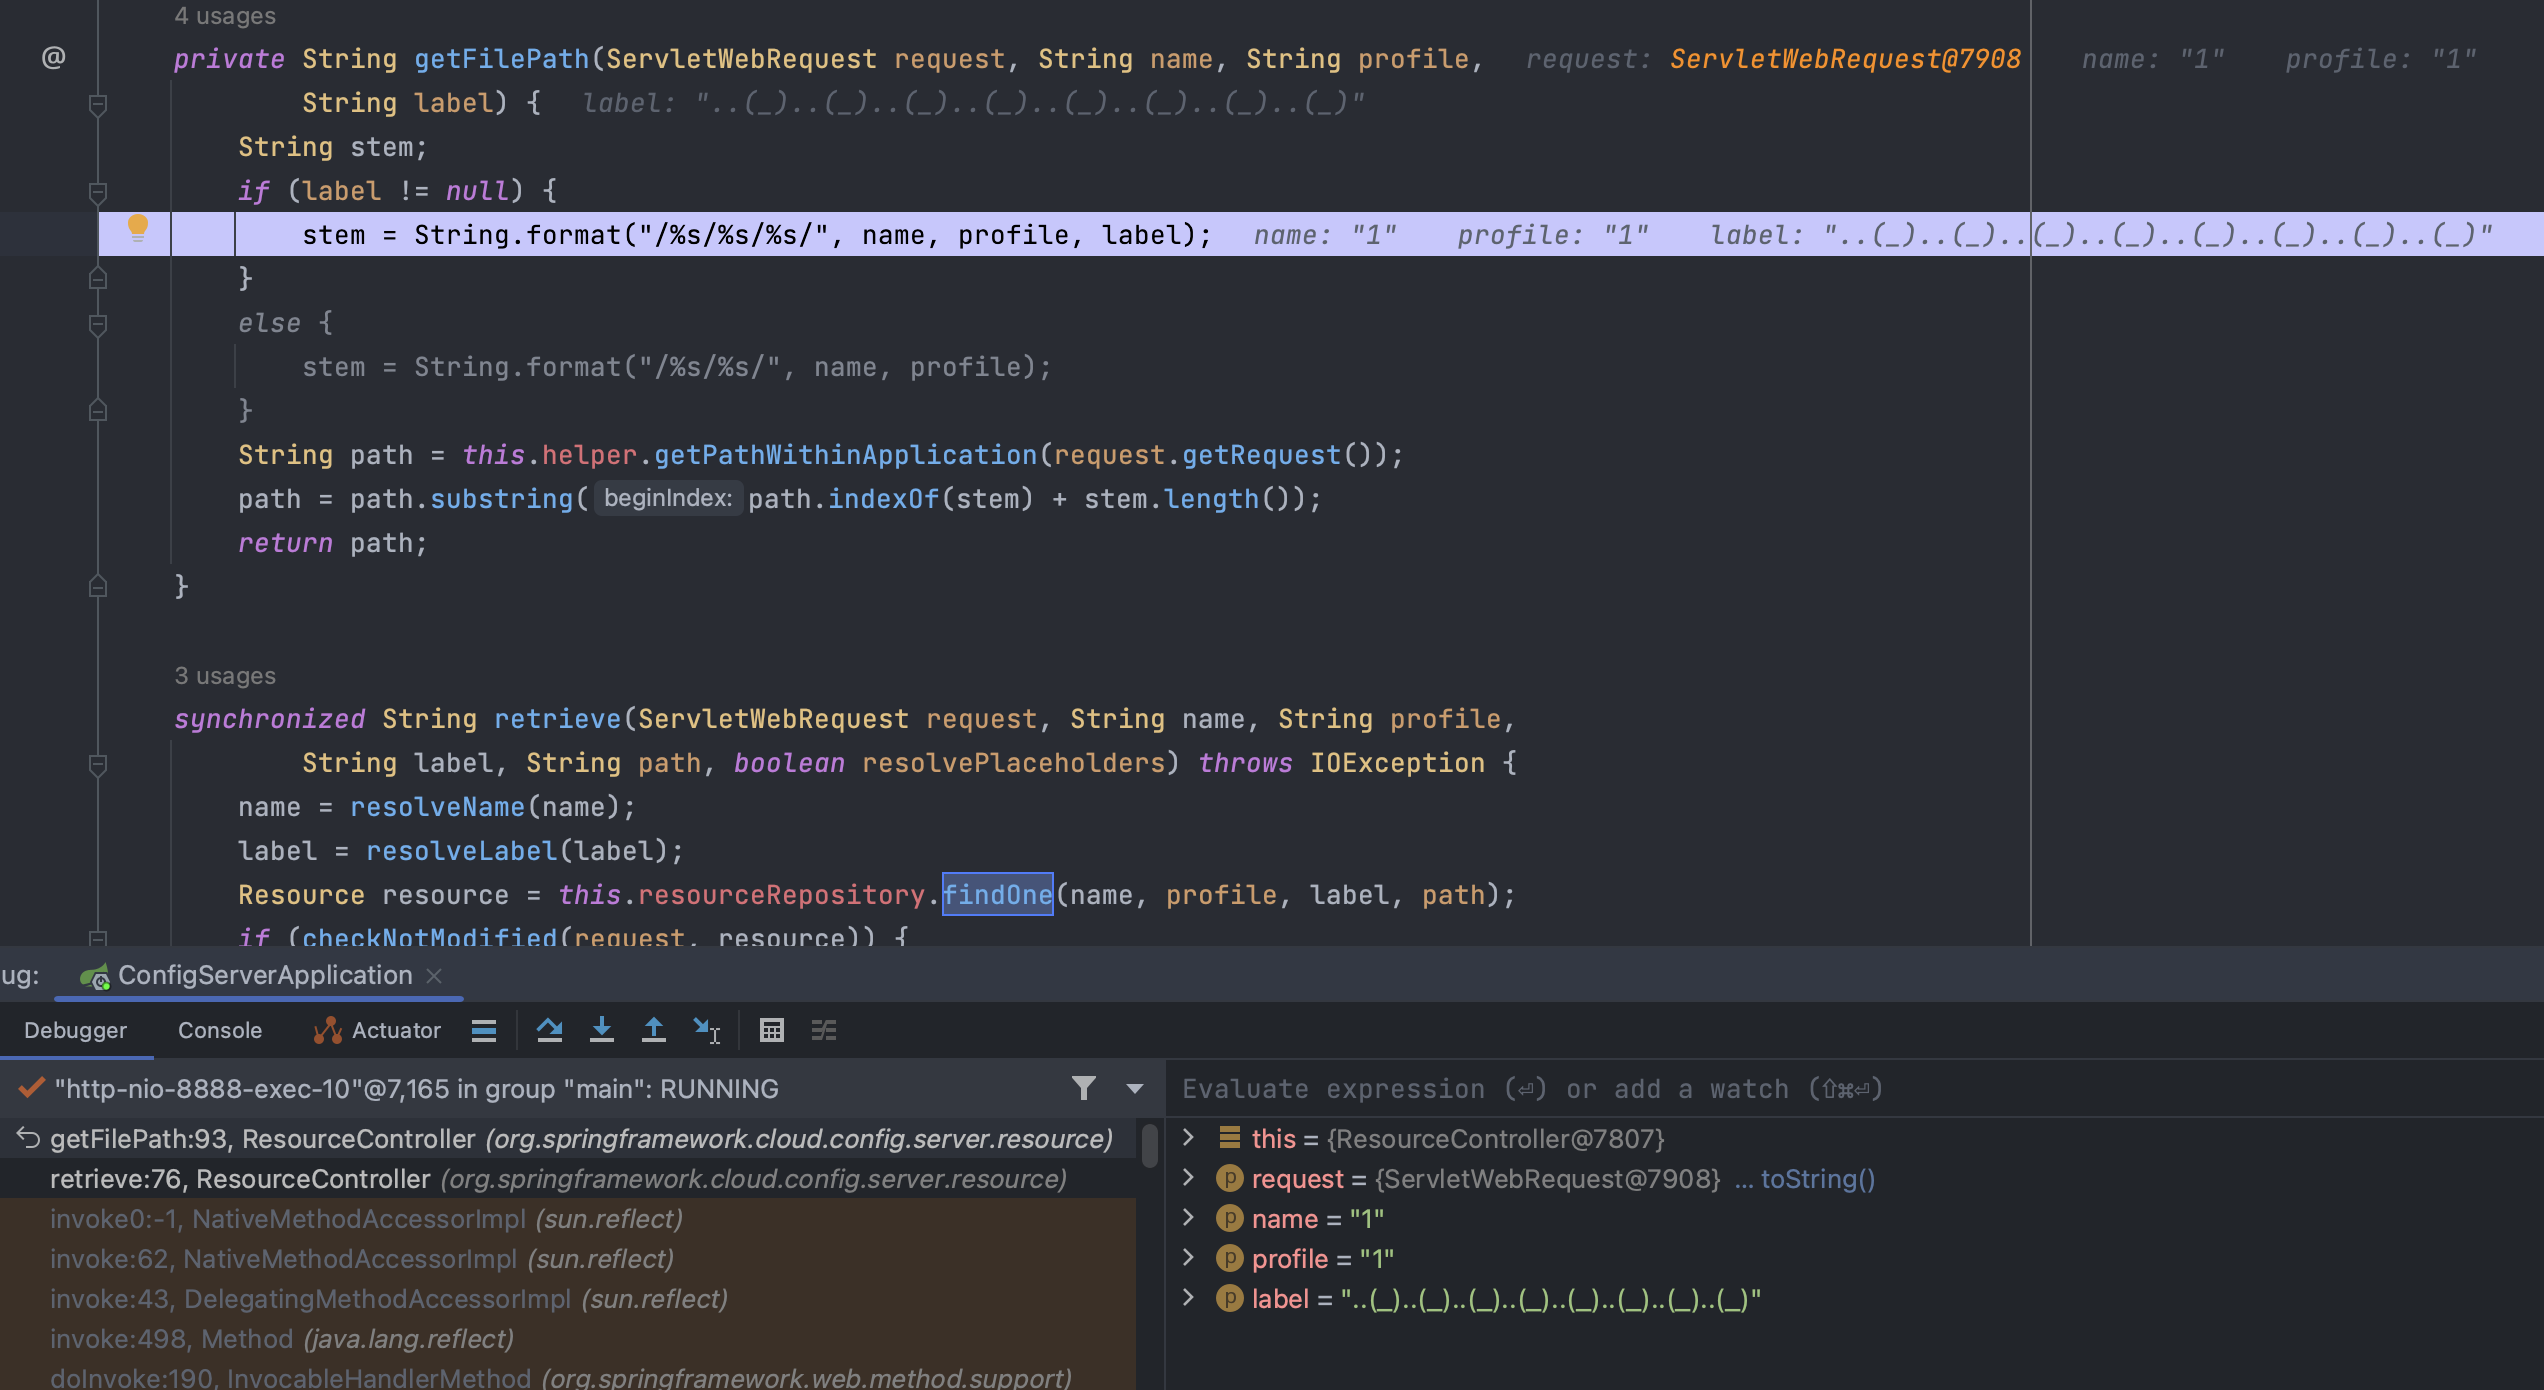
Task: Click Step Over debugger icon
Action: tap(549, 1030)
